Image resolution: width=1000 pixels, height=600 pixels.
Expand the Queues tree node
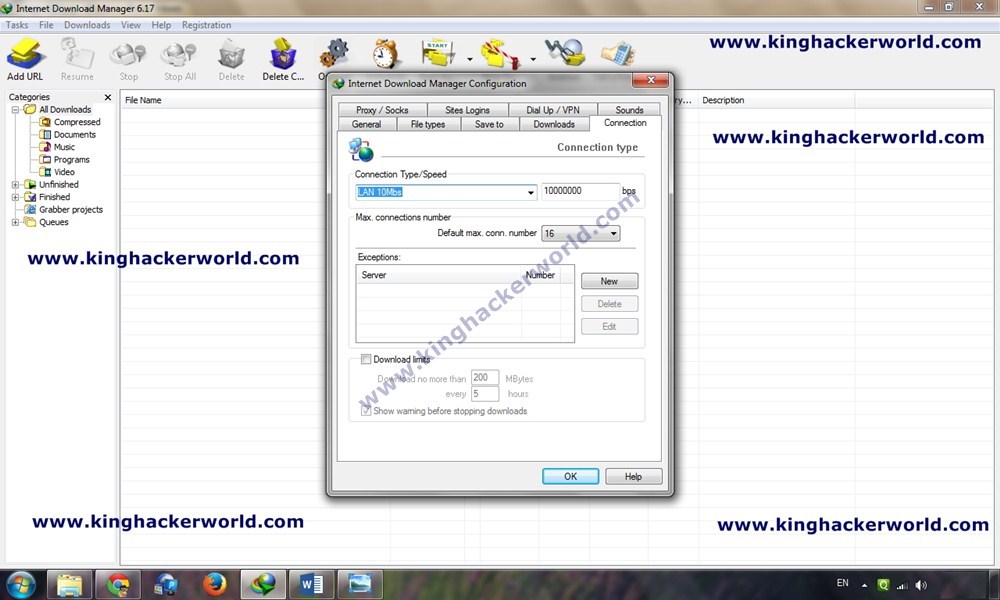point(15,222)
